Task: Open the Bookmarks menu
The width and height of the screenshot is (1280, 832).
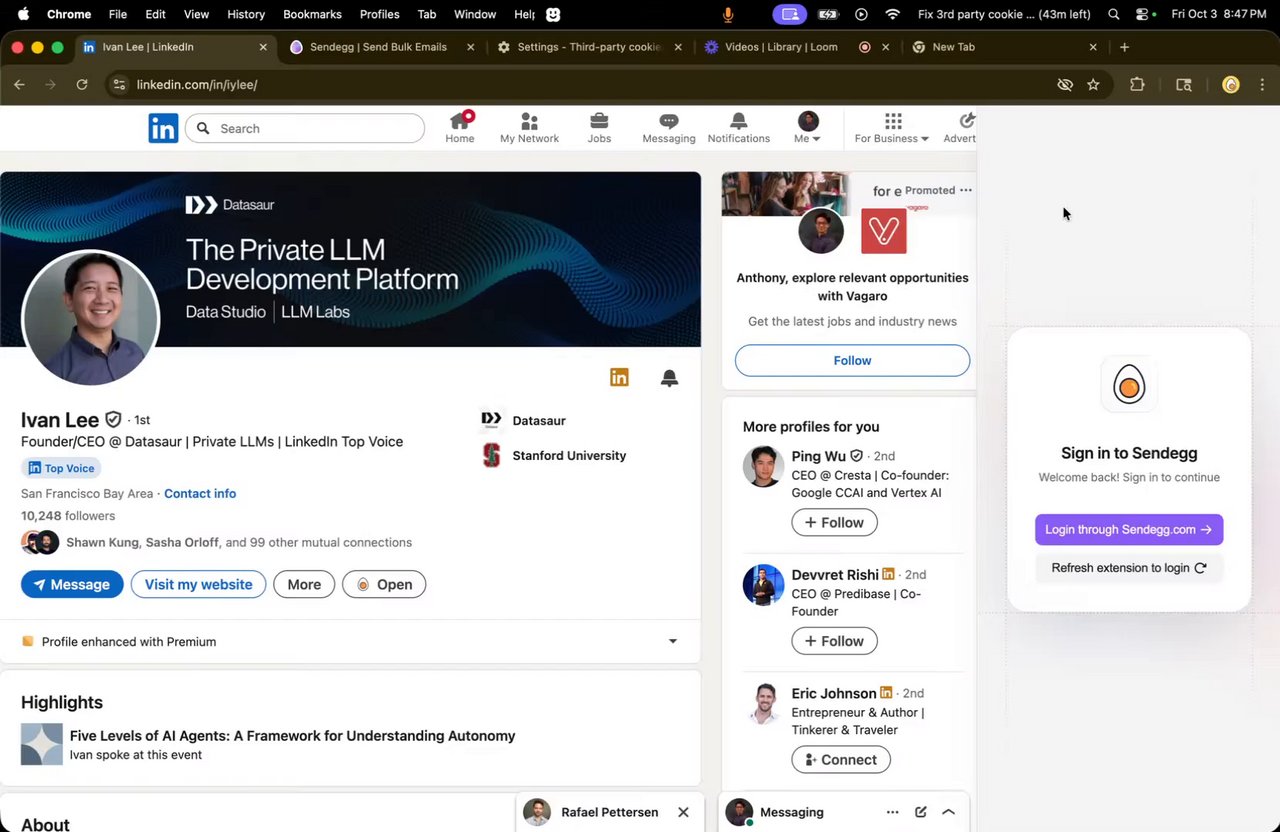Action: tap(312, 15)
